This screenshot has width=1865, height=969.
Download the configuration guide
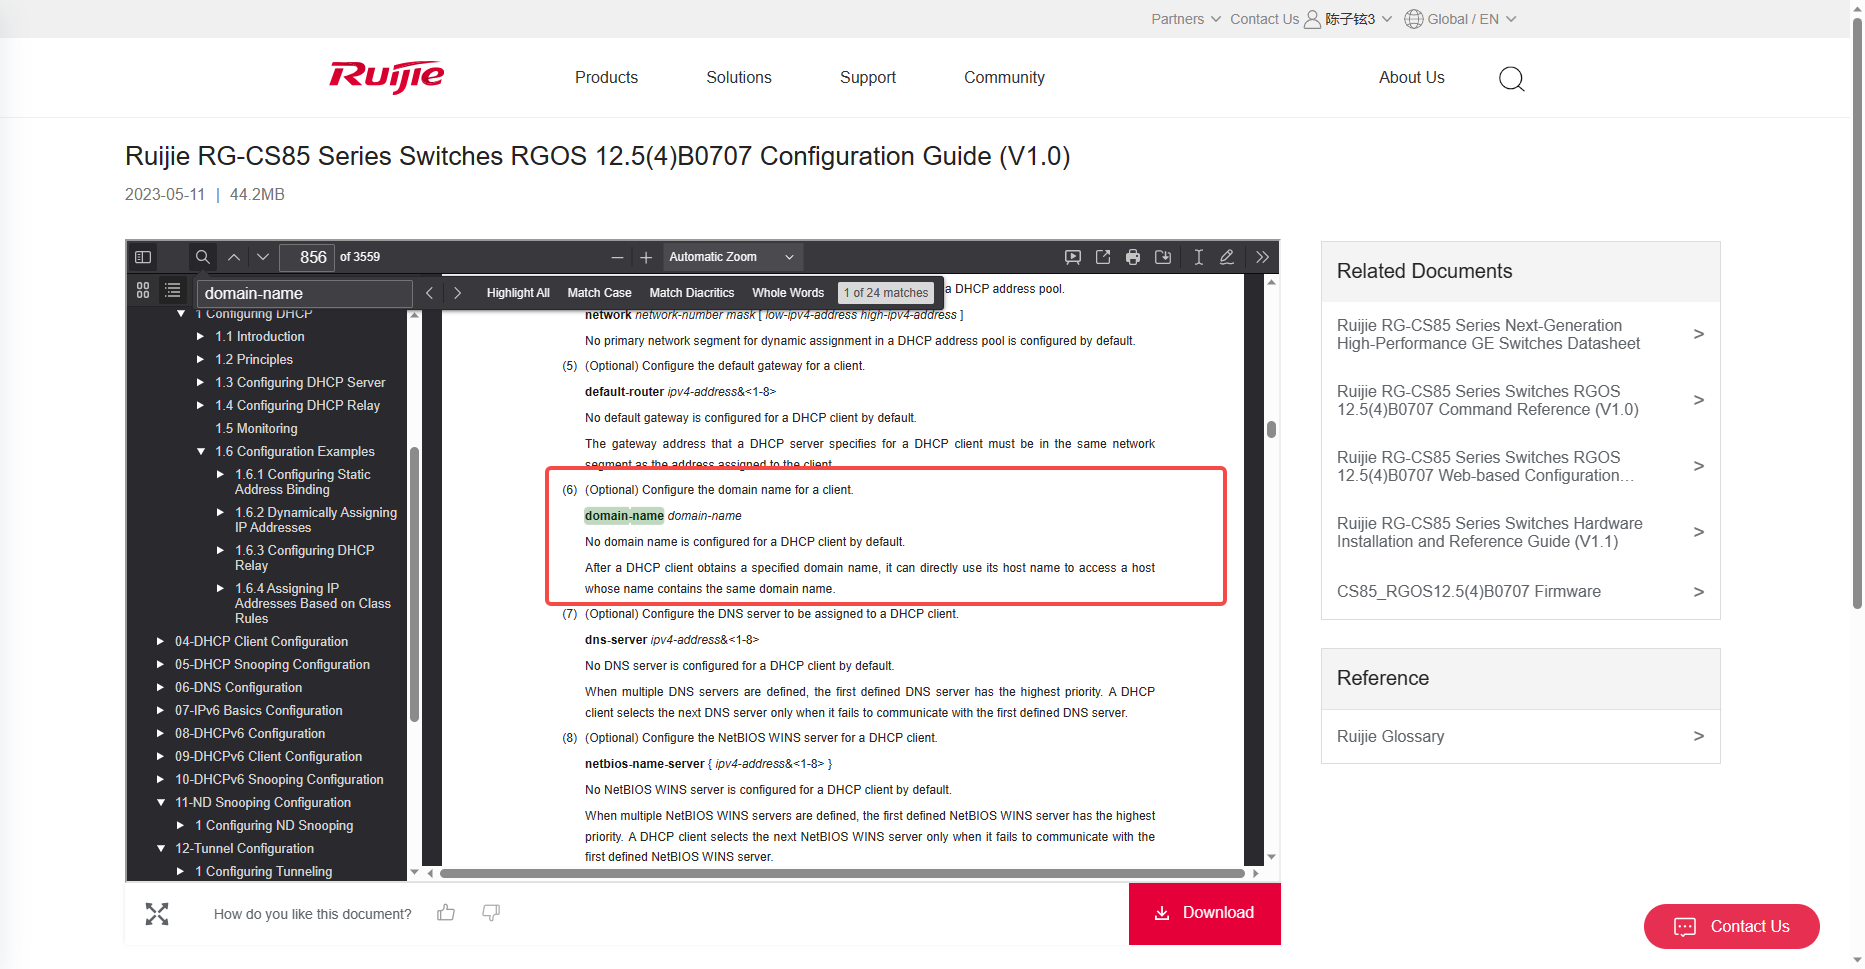(1205, 913)
